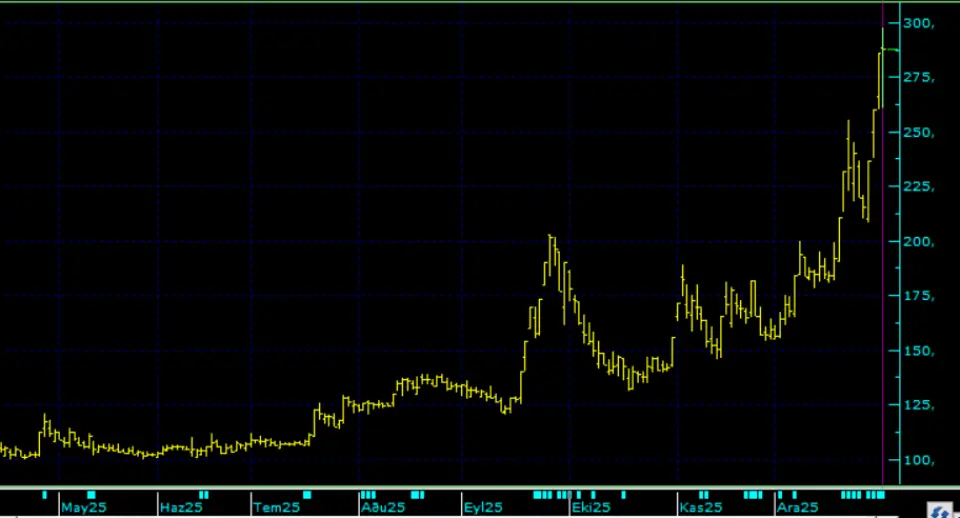Select the Ara25 label on time axis
This screenshot has height=518, width=960.
[x=798, y=508]
